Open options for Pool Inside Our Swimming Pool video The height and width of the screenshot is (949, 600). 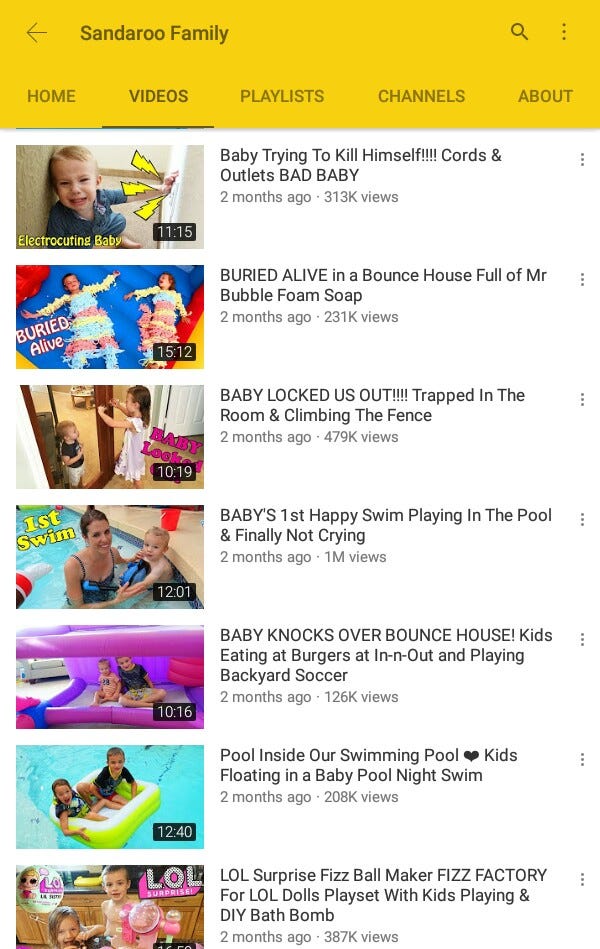tap(582, 759)
